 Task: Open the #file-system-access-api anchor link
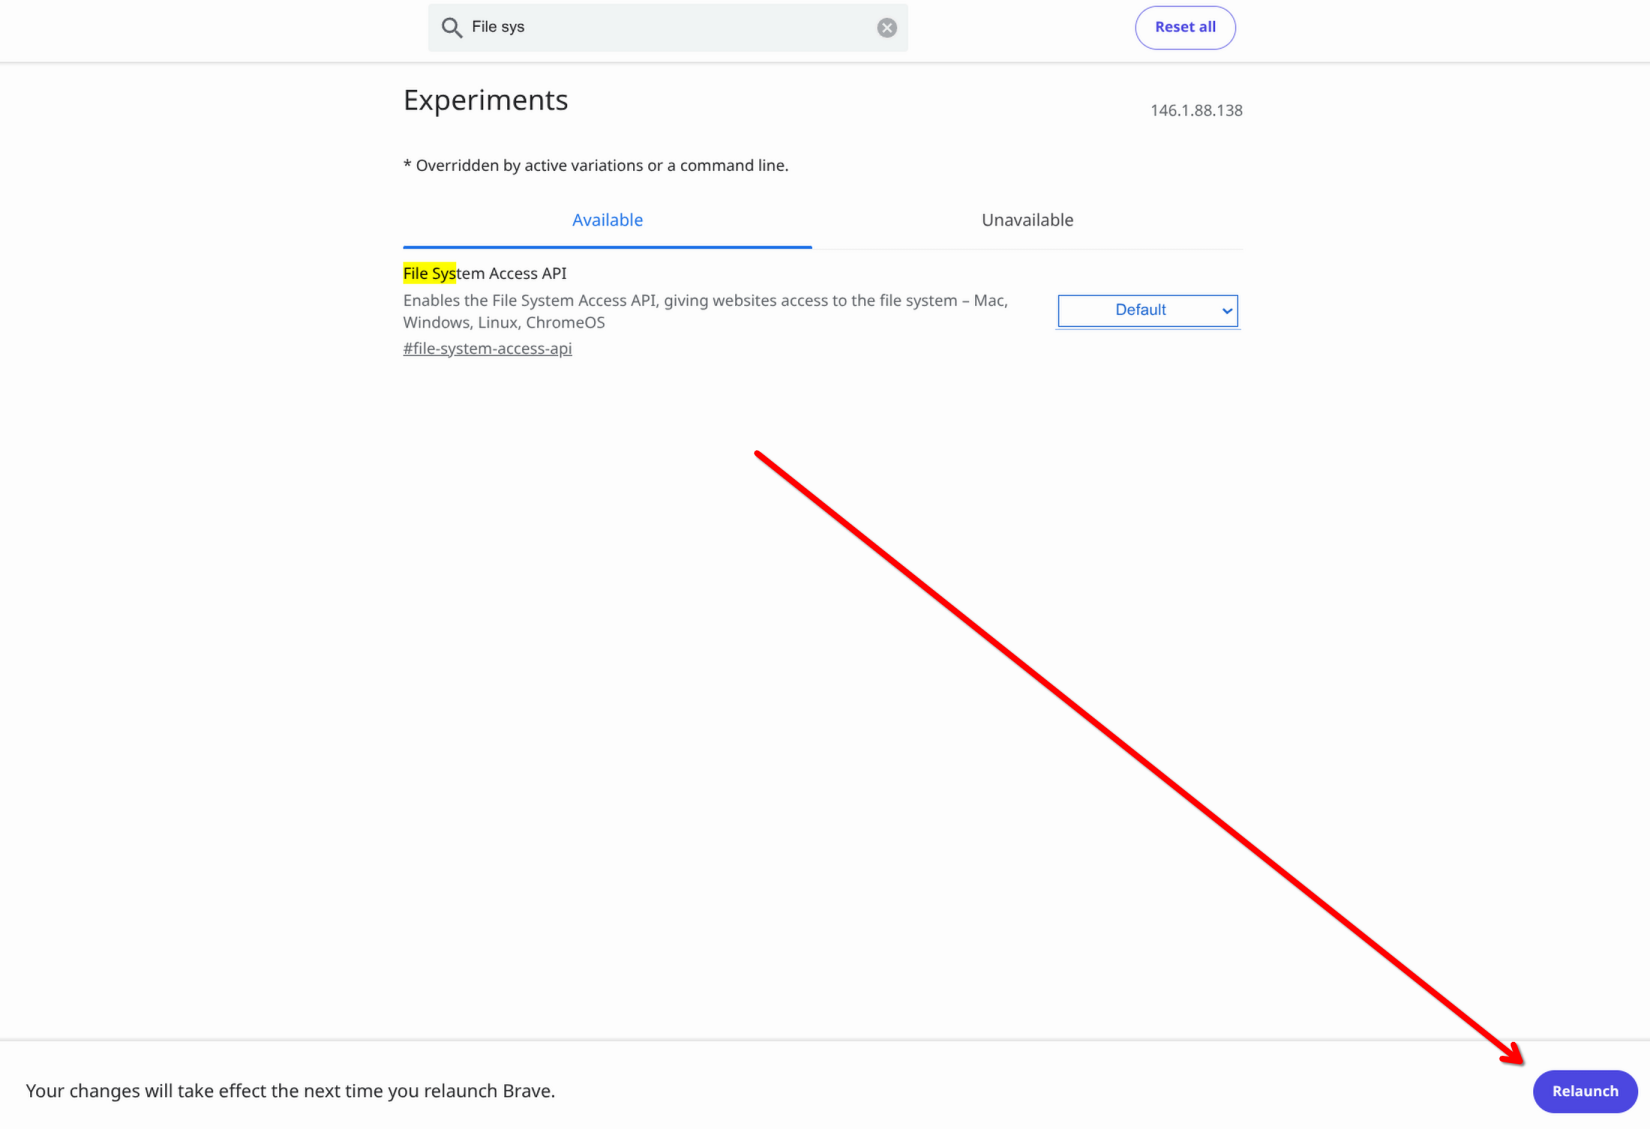point(487,349)
